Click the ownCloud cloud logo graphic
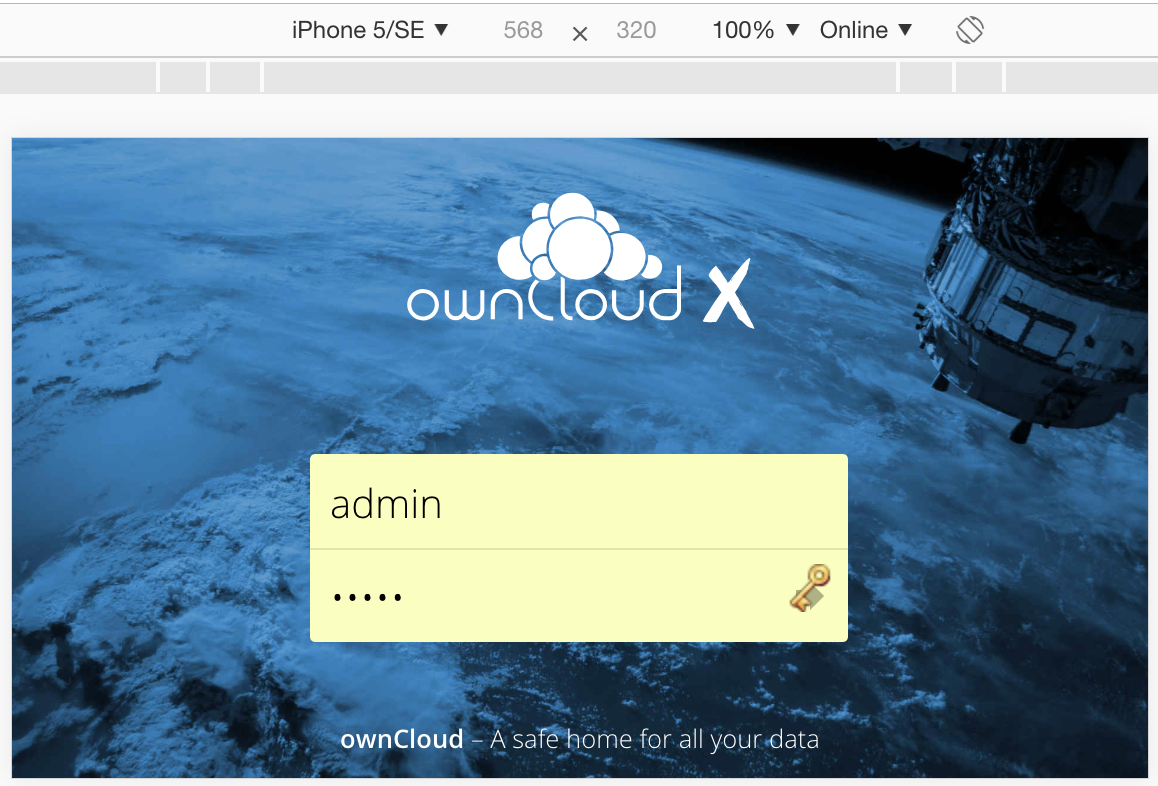This screenshot has height=786, width=1158. tap(578, 240)
